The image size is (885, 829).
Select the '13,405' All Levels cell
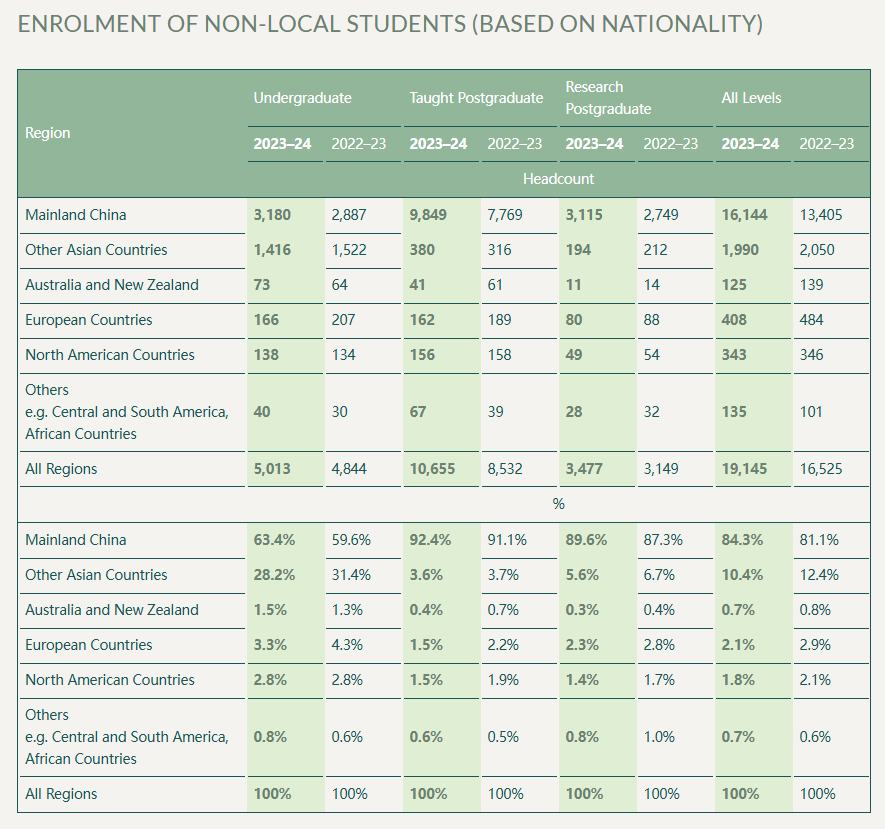[x=821, y=215]
